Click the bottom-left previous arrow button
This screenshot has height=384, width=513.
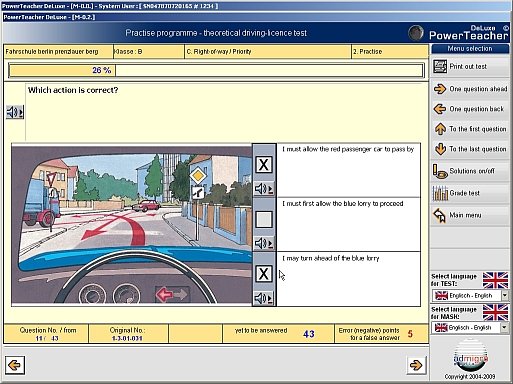click(15, 365)
